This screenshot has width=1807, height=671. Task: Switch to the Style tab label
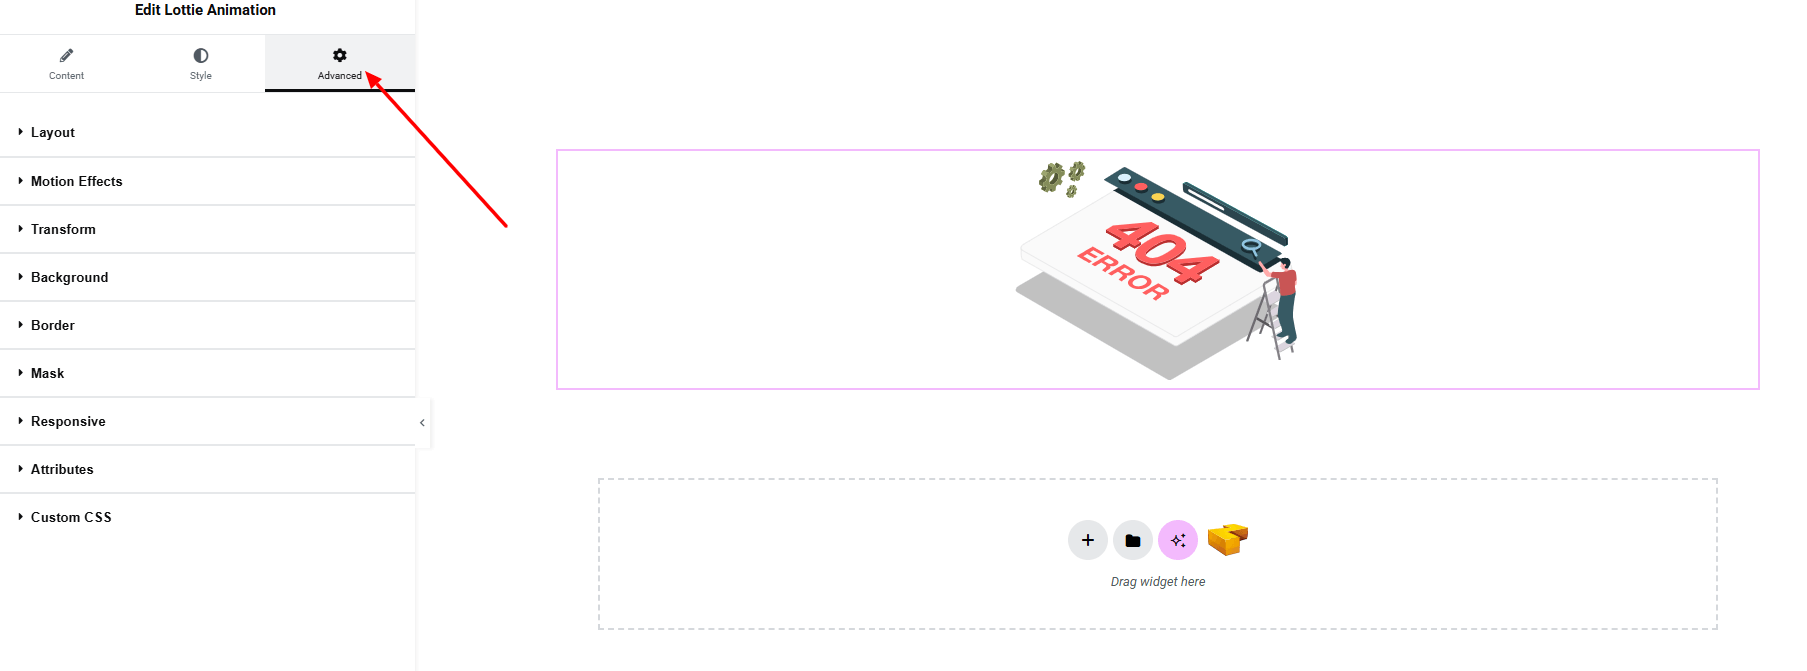coord(201,76)
